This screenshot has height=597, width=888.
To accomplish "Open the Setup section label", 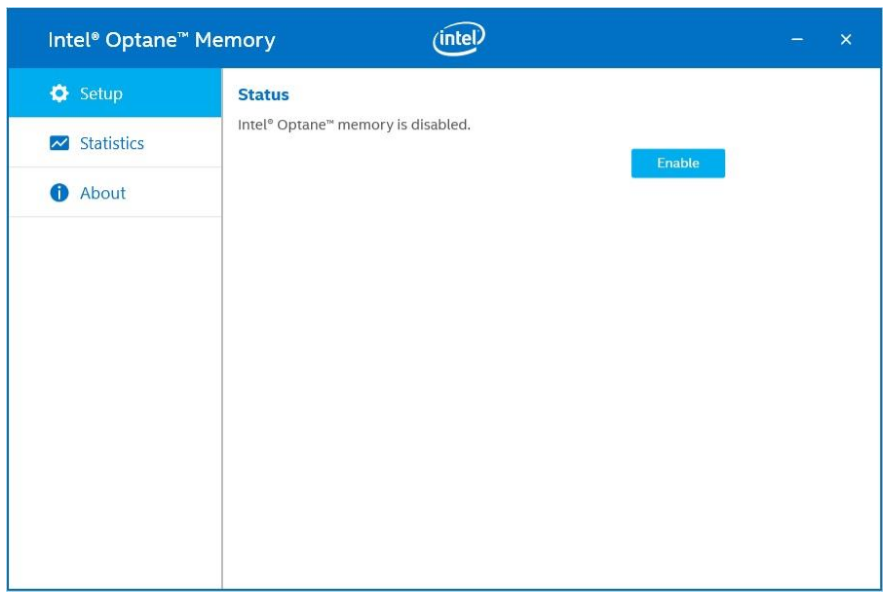I will [101, 94].
